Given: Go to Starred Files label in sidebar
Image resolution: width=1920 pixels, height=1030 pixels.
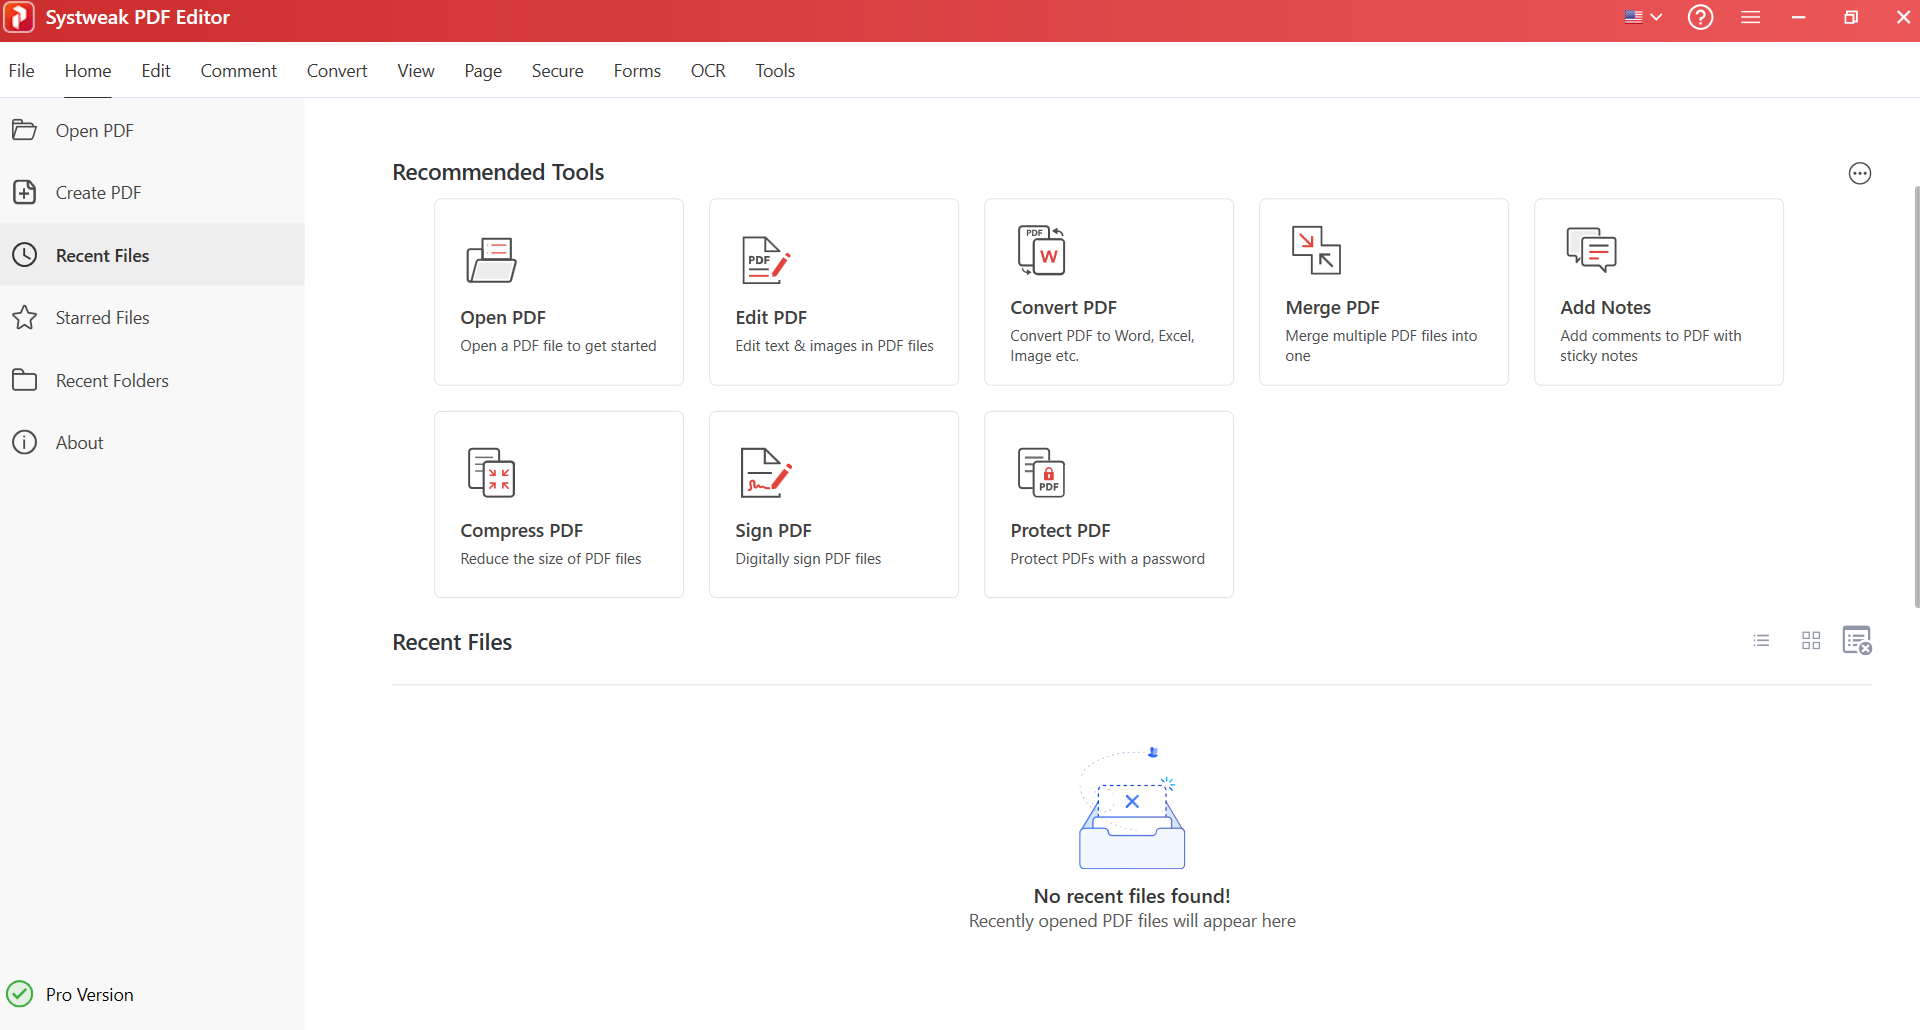Looking at the screenshot, I should (x=102, y=318).
